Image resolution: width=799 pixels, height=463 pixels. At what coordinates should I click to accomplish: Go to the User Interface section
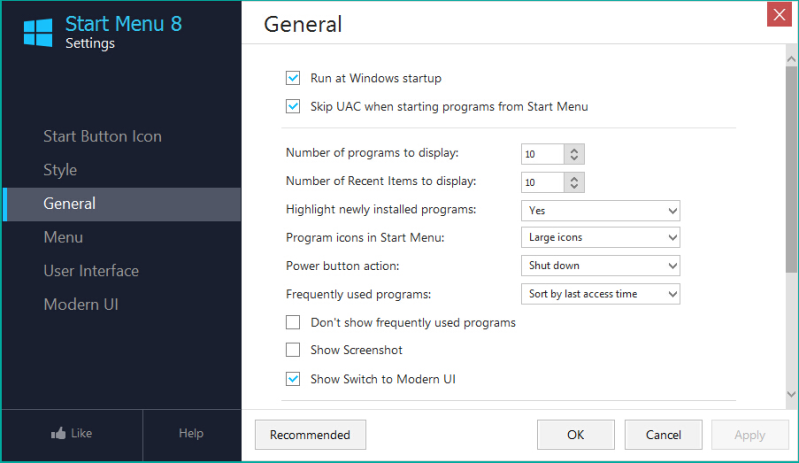click(91, 271)
